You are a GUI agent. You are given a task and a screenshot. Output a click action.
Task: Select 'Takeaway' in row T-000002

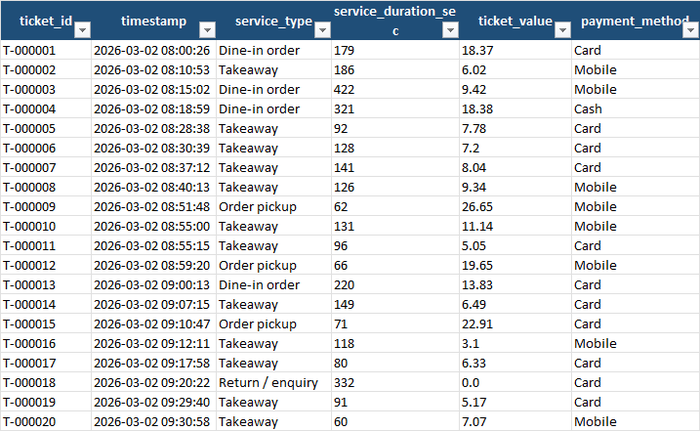pos(274,70)
